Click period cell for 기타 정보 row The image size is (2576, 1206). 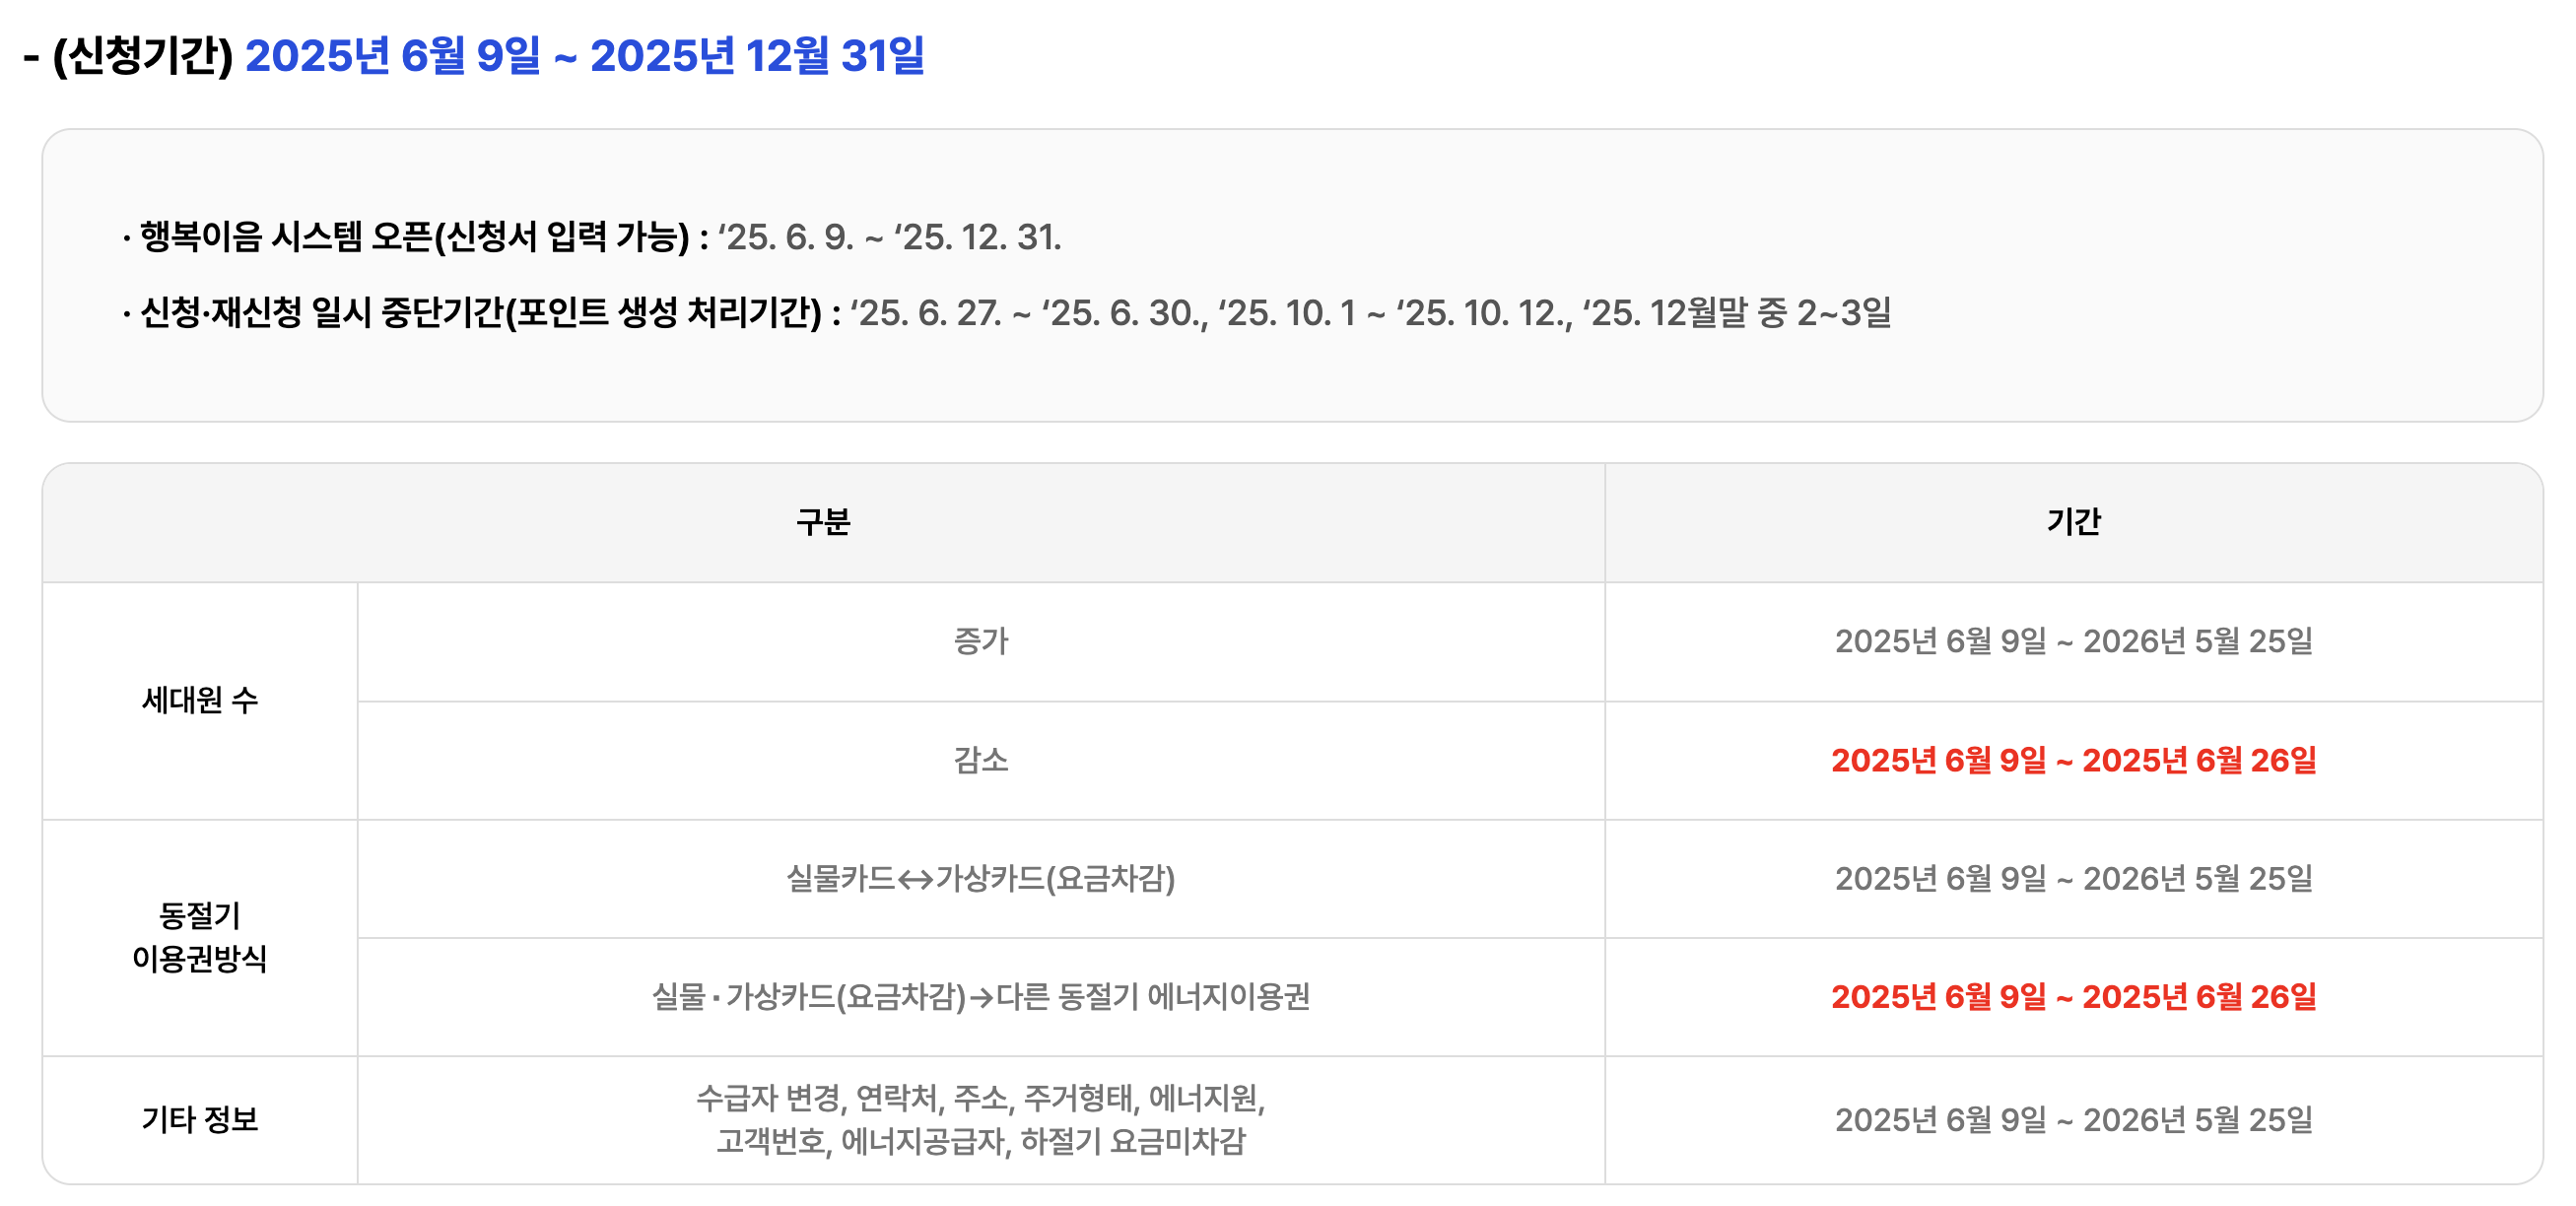click(x=2073, y=1120)
